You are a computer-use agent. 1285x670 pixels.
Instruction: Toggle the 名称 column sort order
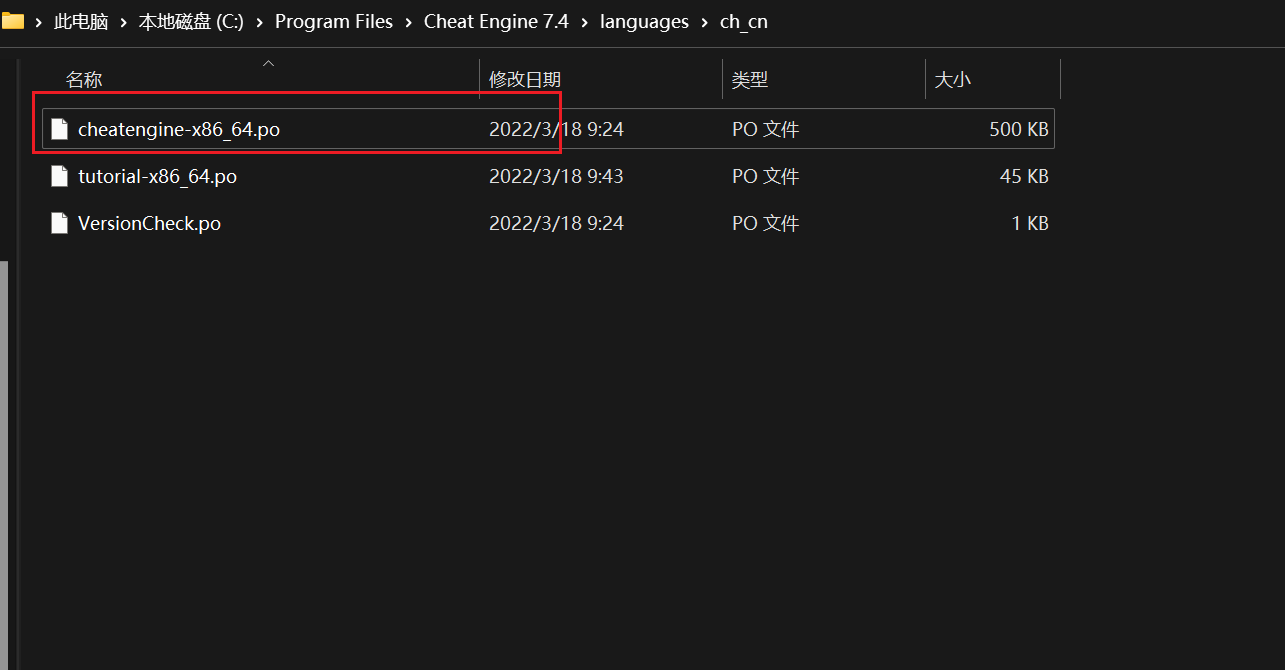[x=84, y=79]
